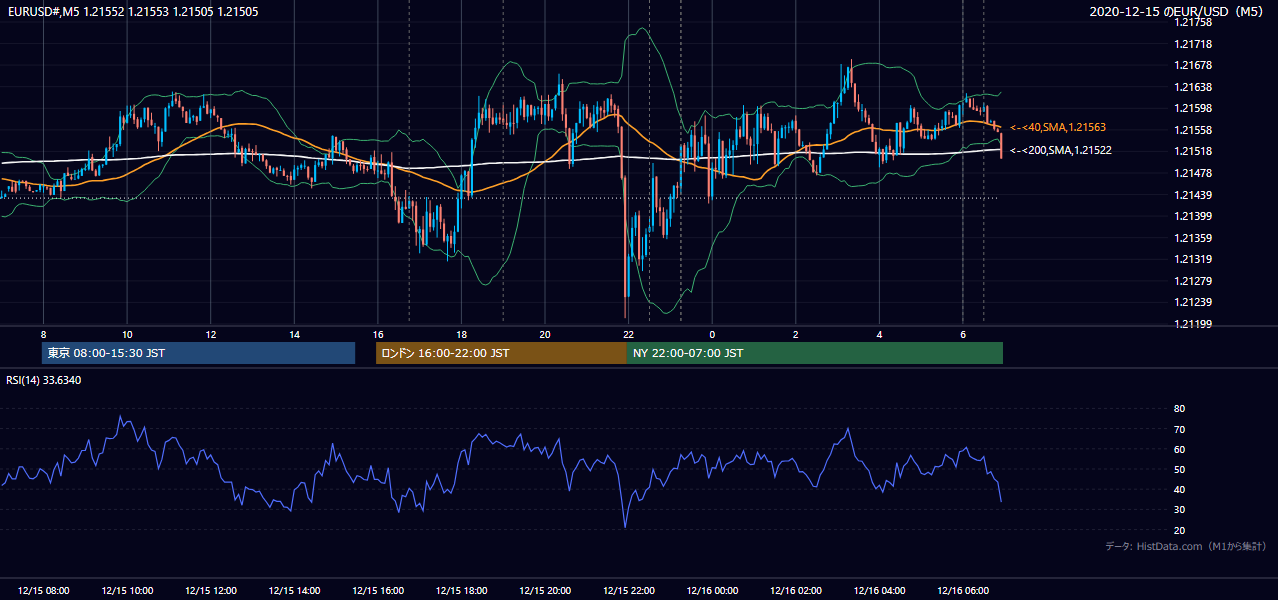The width and height of the screenshot is (1278, 600).
Task: Click the 40 SMA 1.21563 label
Action: click(1057, 128)
